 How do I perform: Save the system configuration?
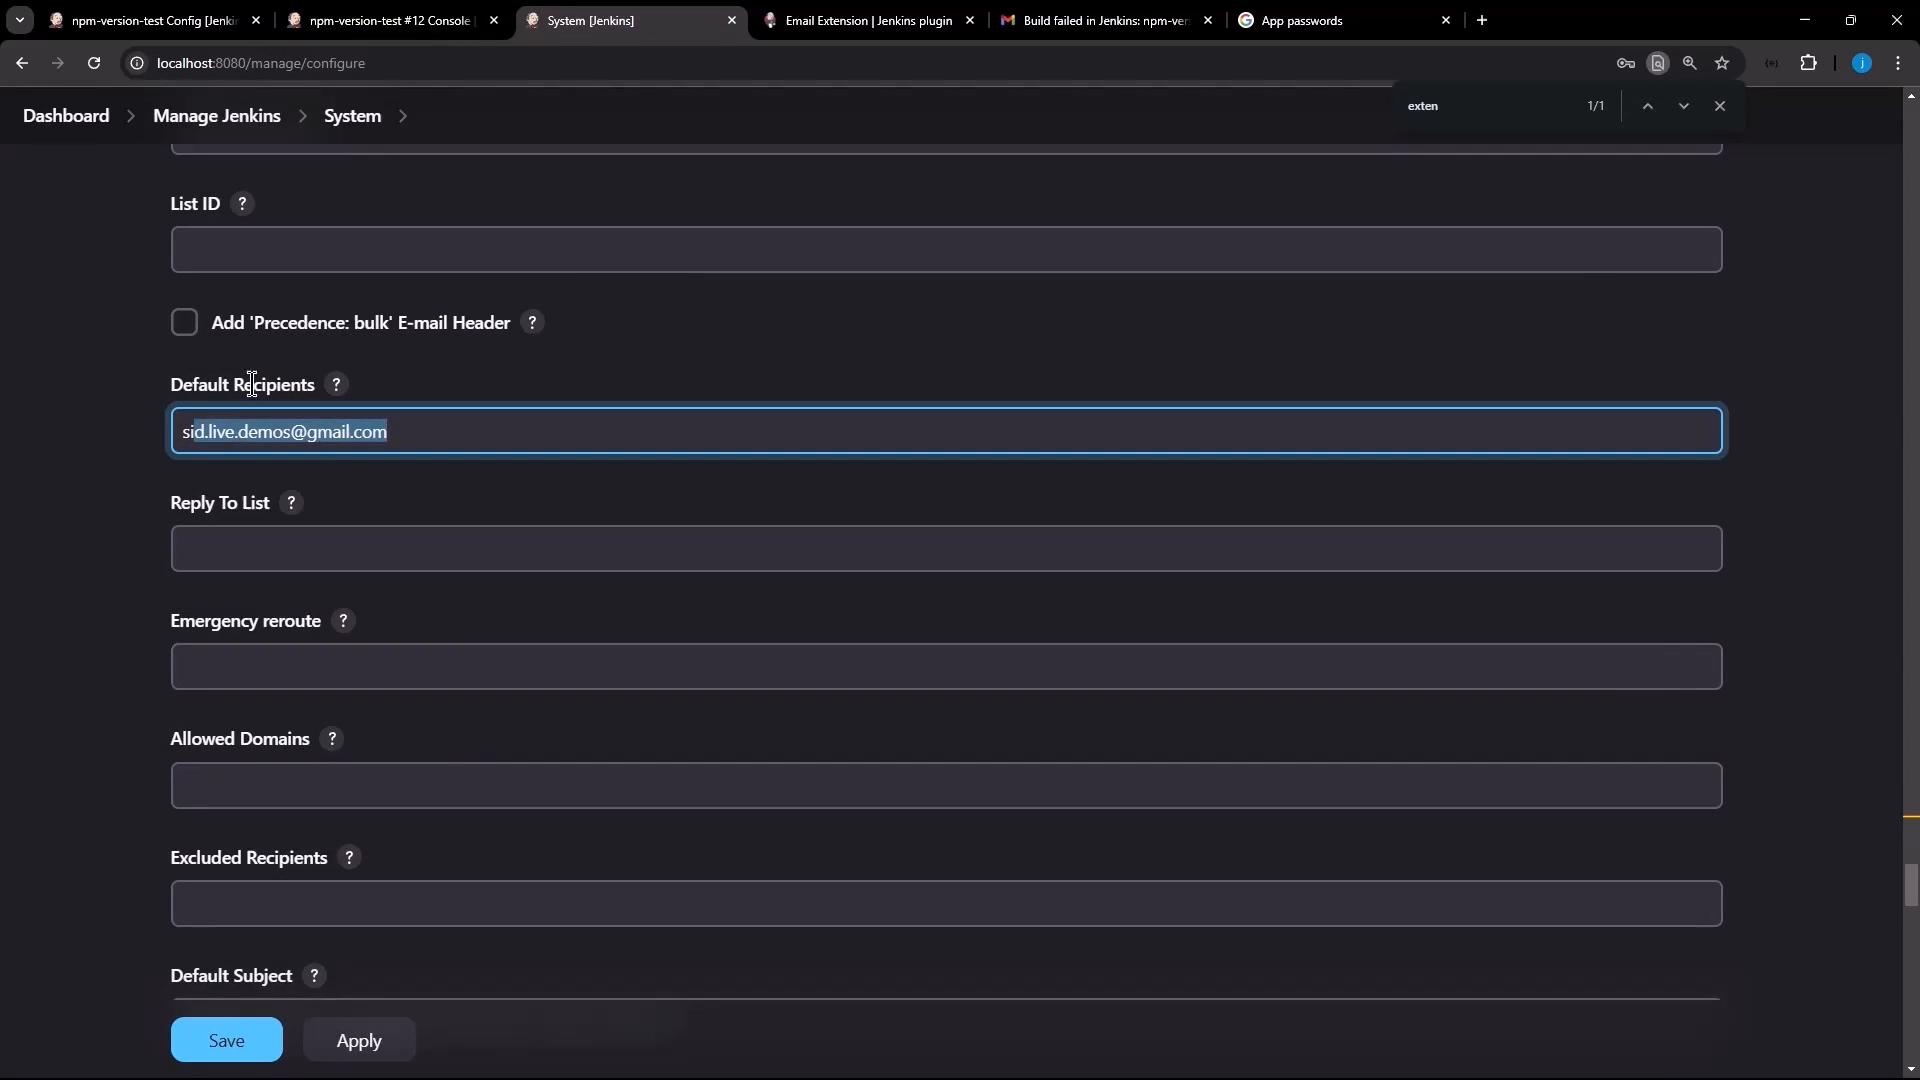[227, 1040]
